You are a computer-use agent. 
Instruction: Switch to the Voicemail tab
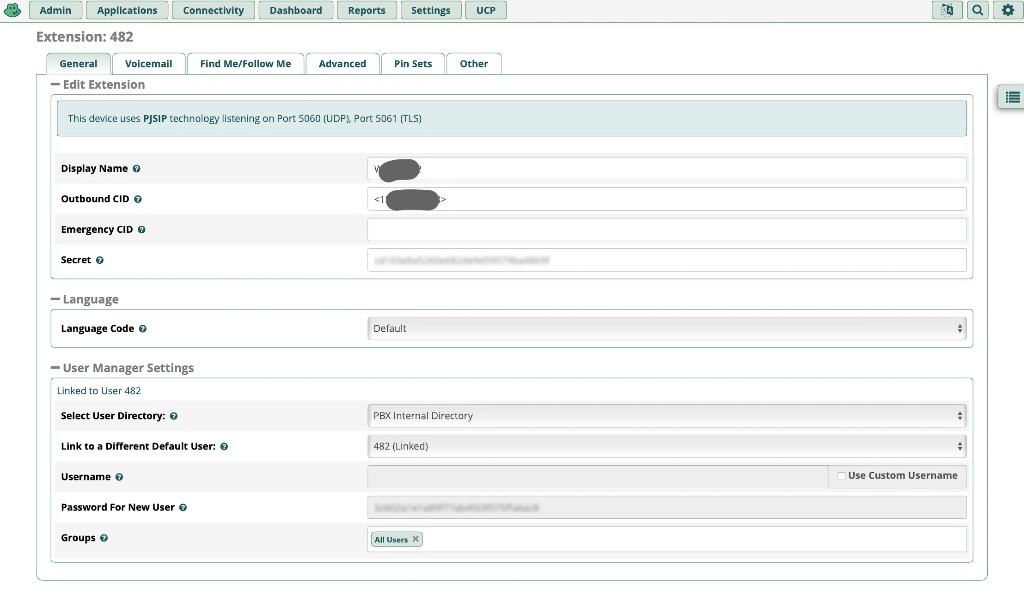(x=148, y=62)
